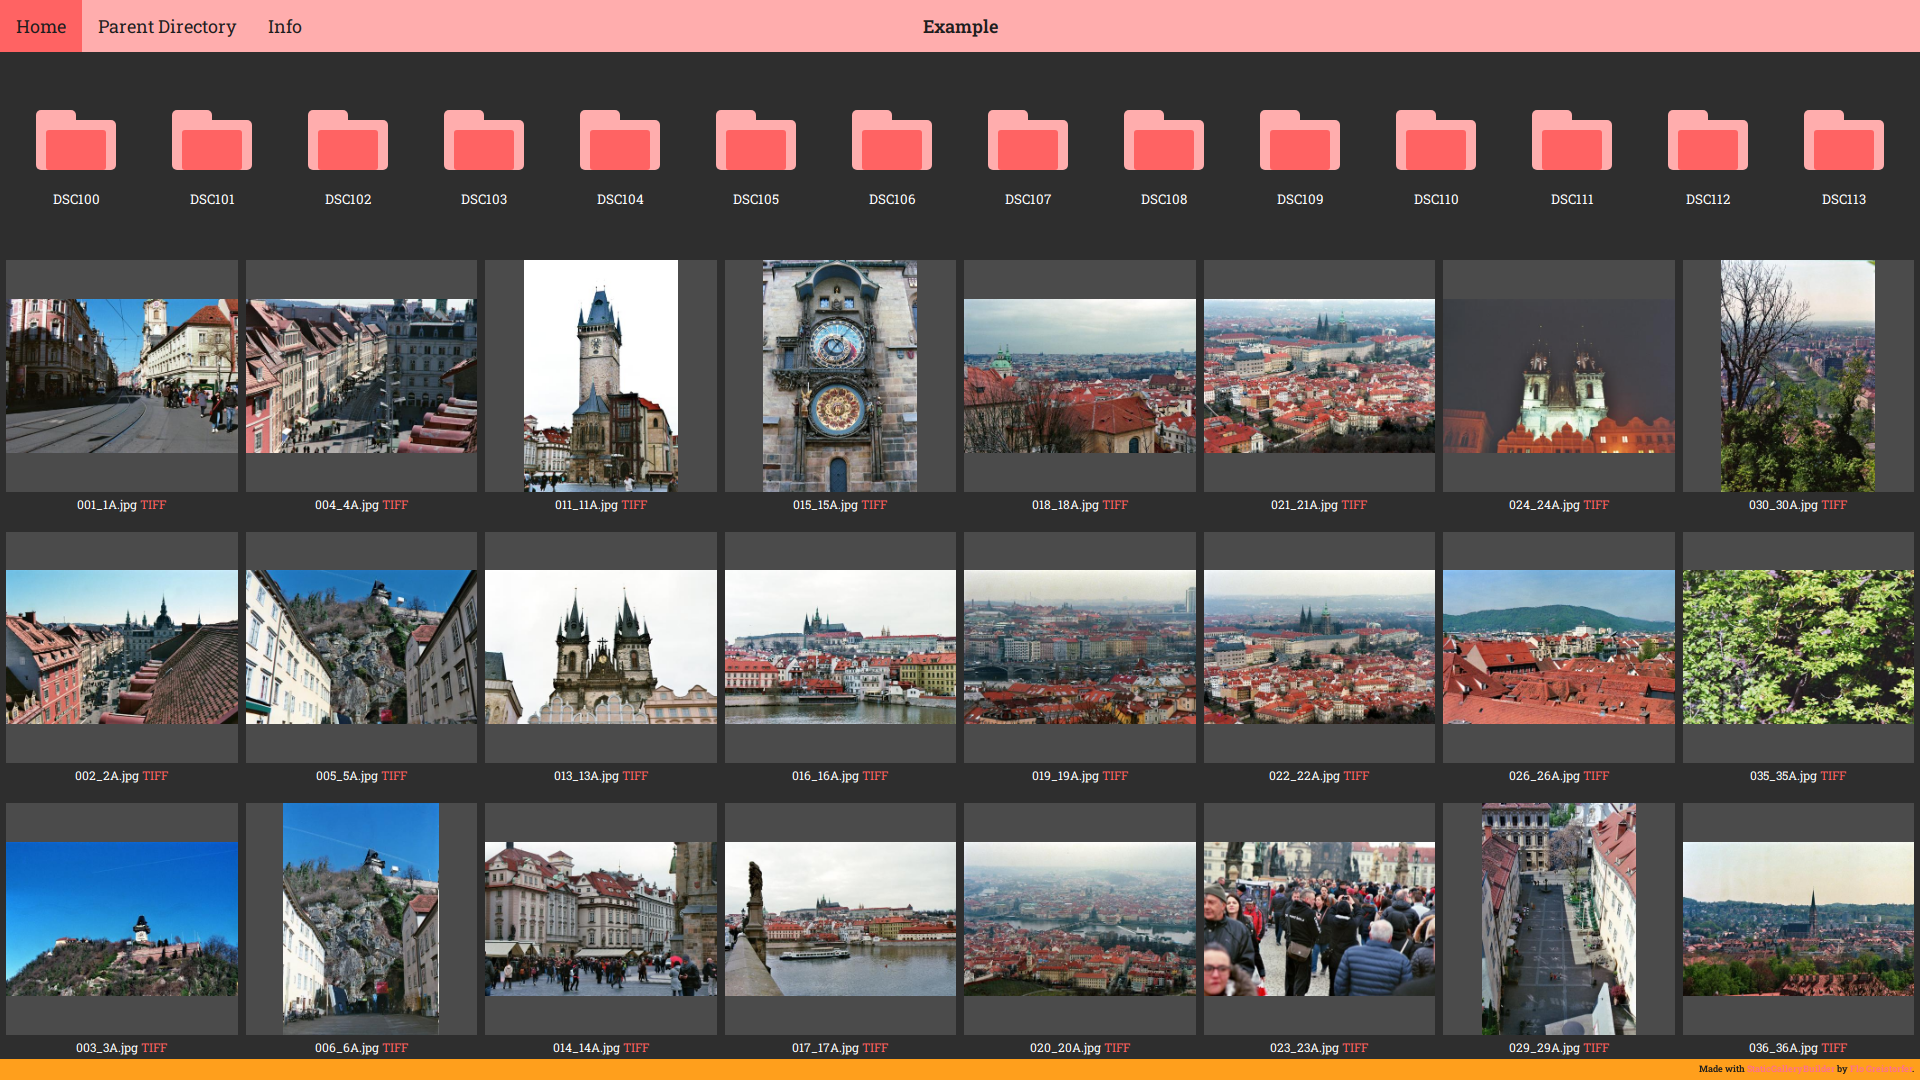This screenshot has width=1920, height=1080.
Task: Open the DSC113 folder
Action: [1844, 142]
